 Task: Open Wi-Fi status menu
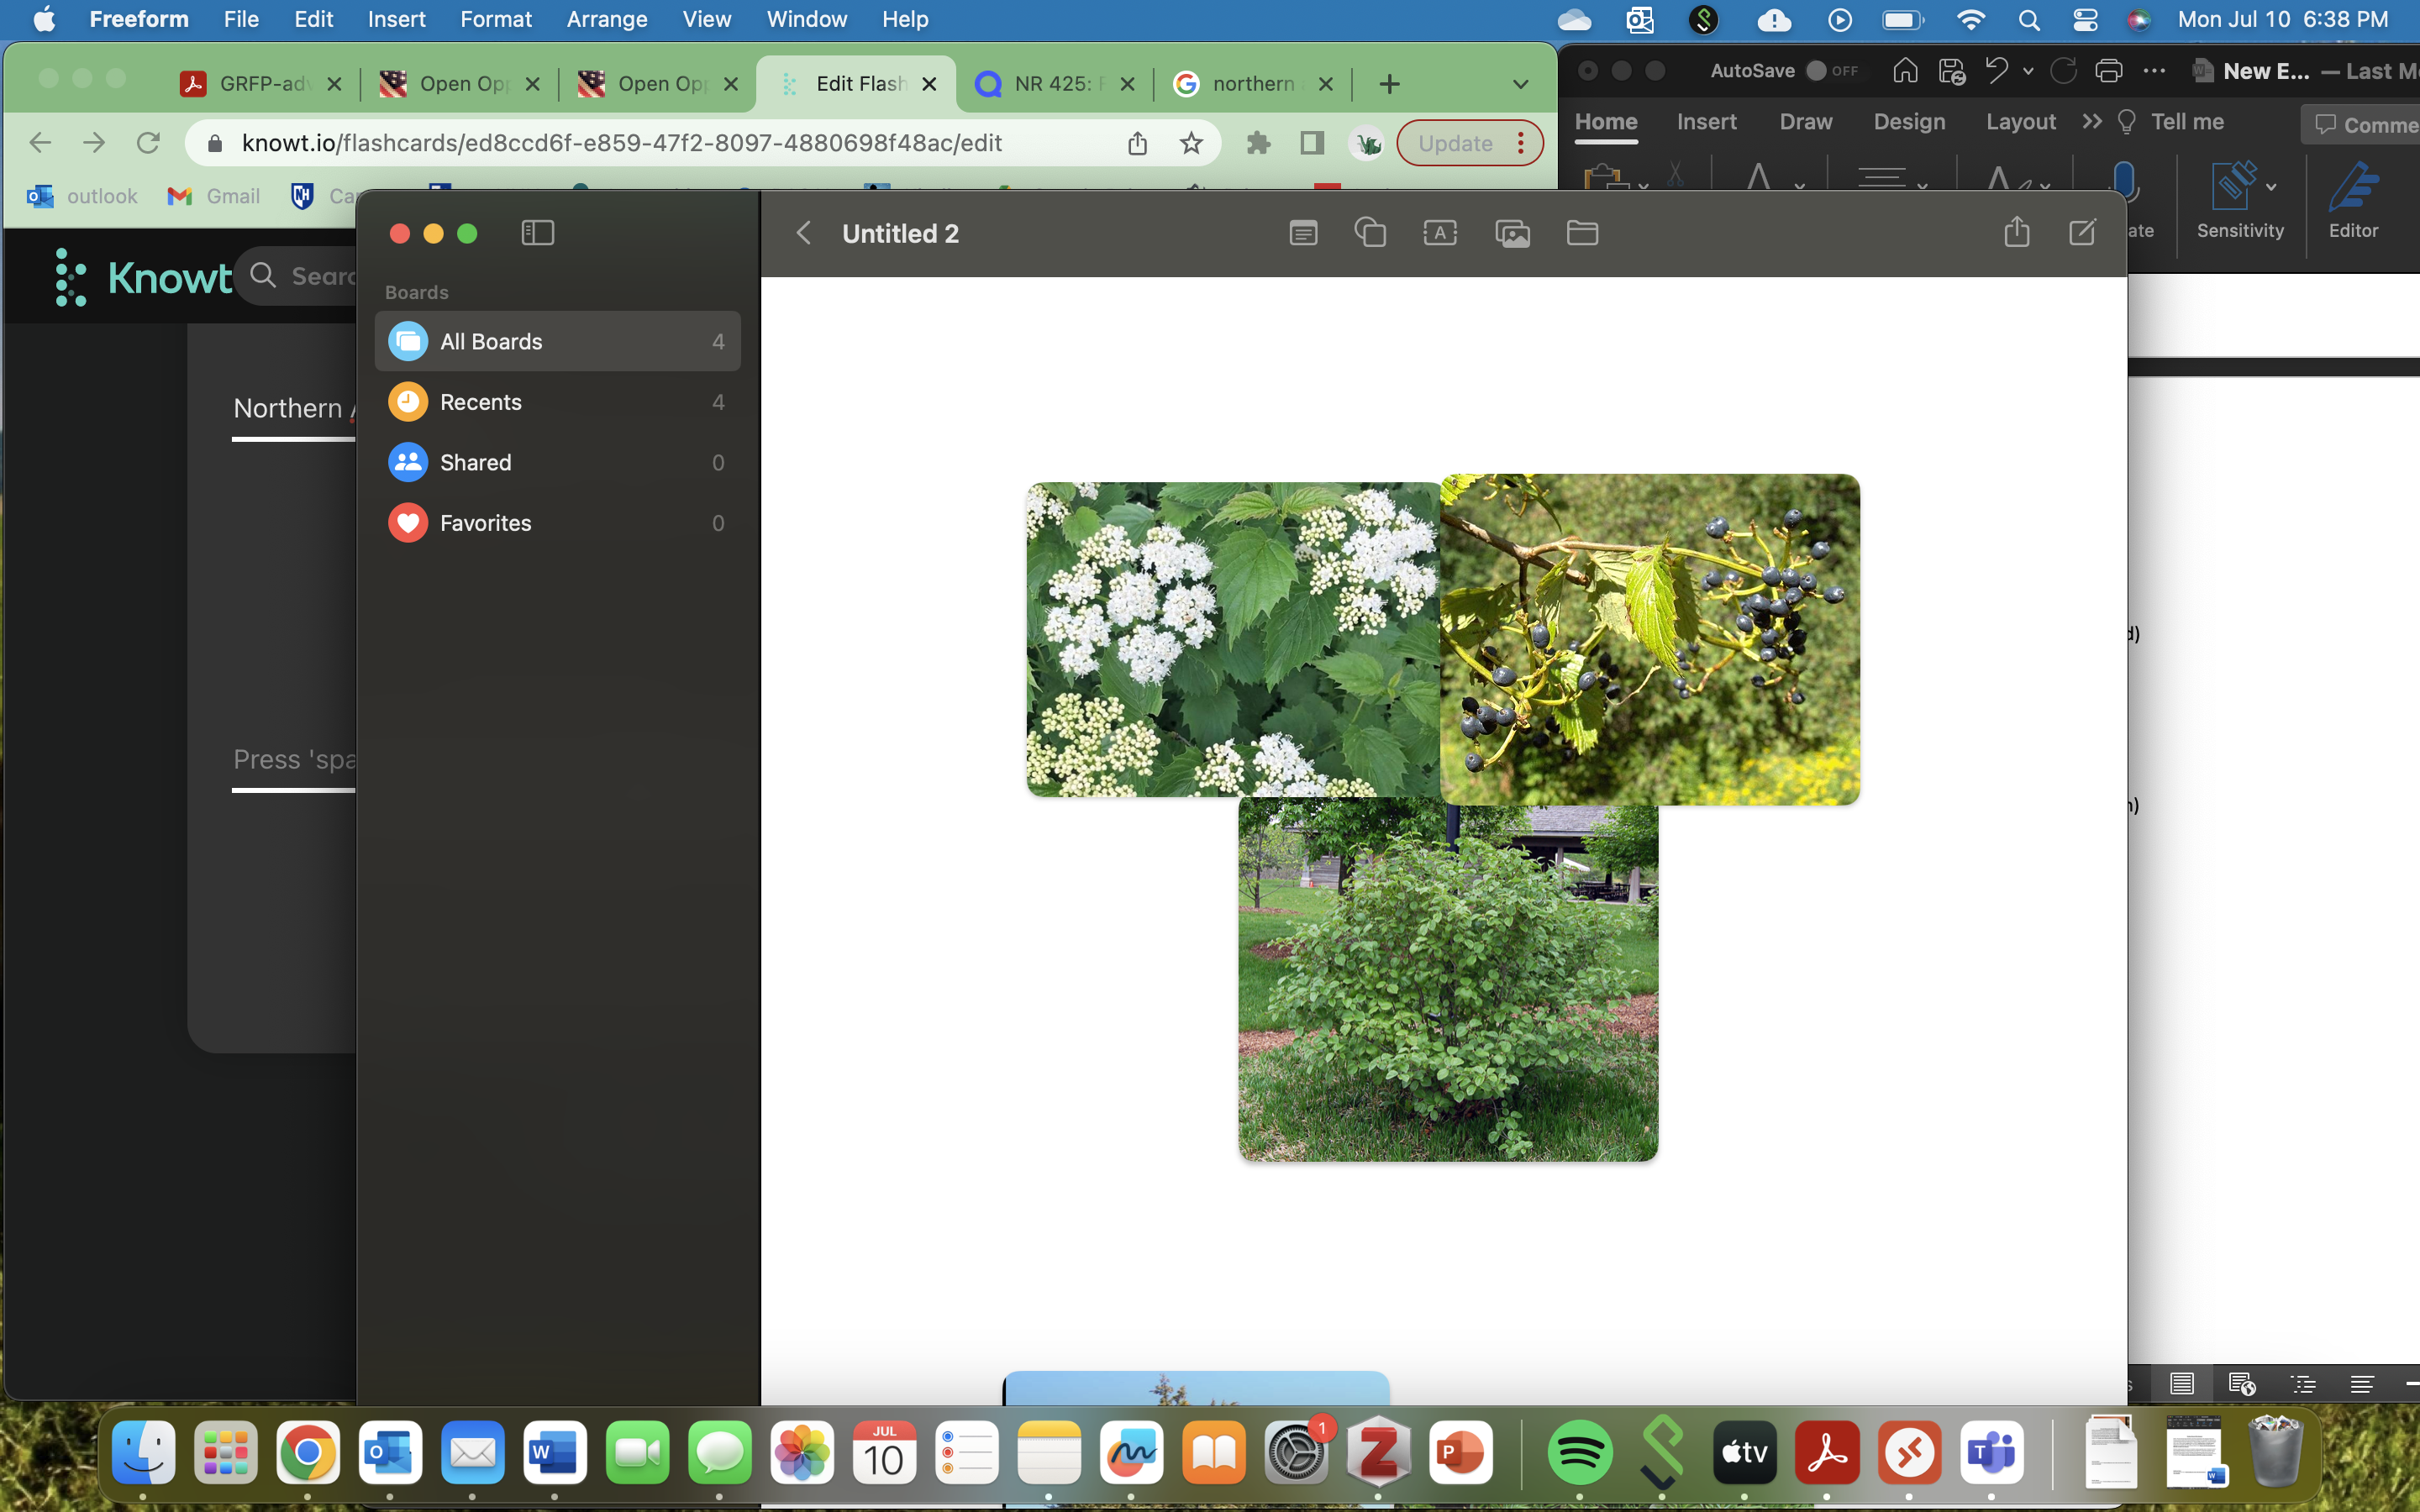point(1970,20)
